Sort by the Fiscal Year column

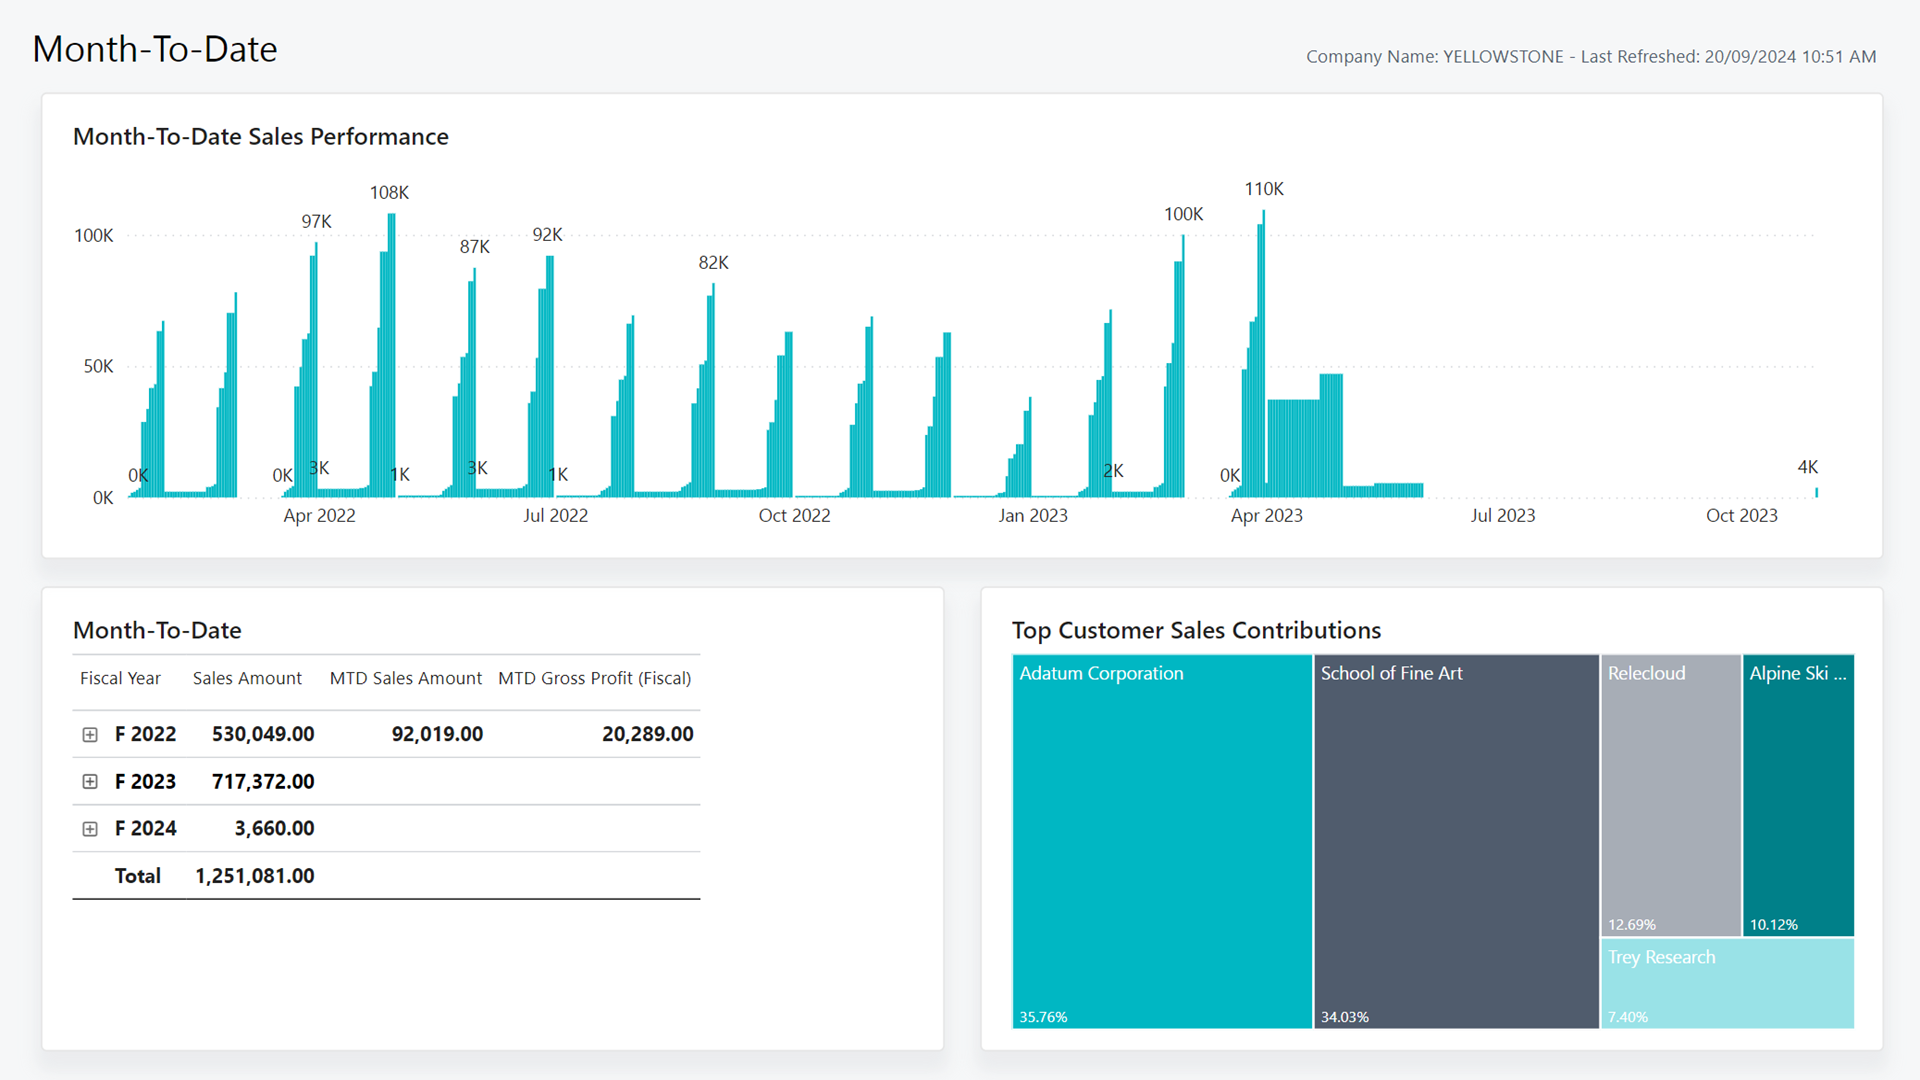click(119, 678)
